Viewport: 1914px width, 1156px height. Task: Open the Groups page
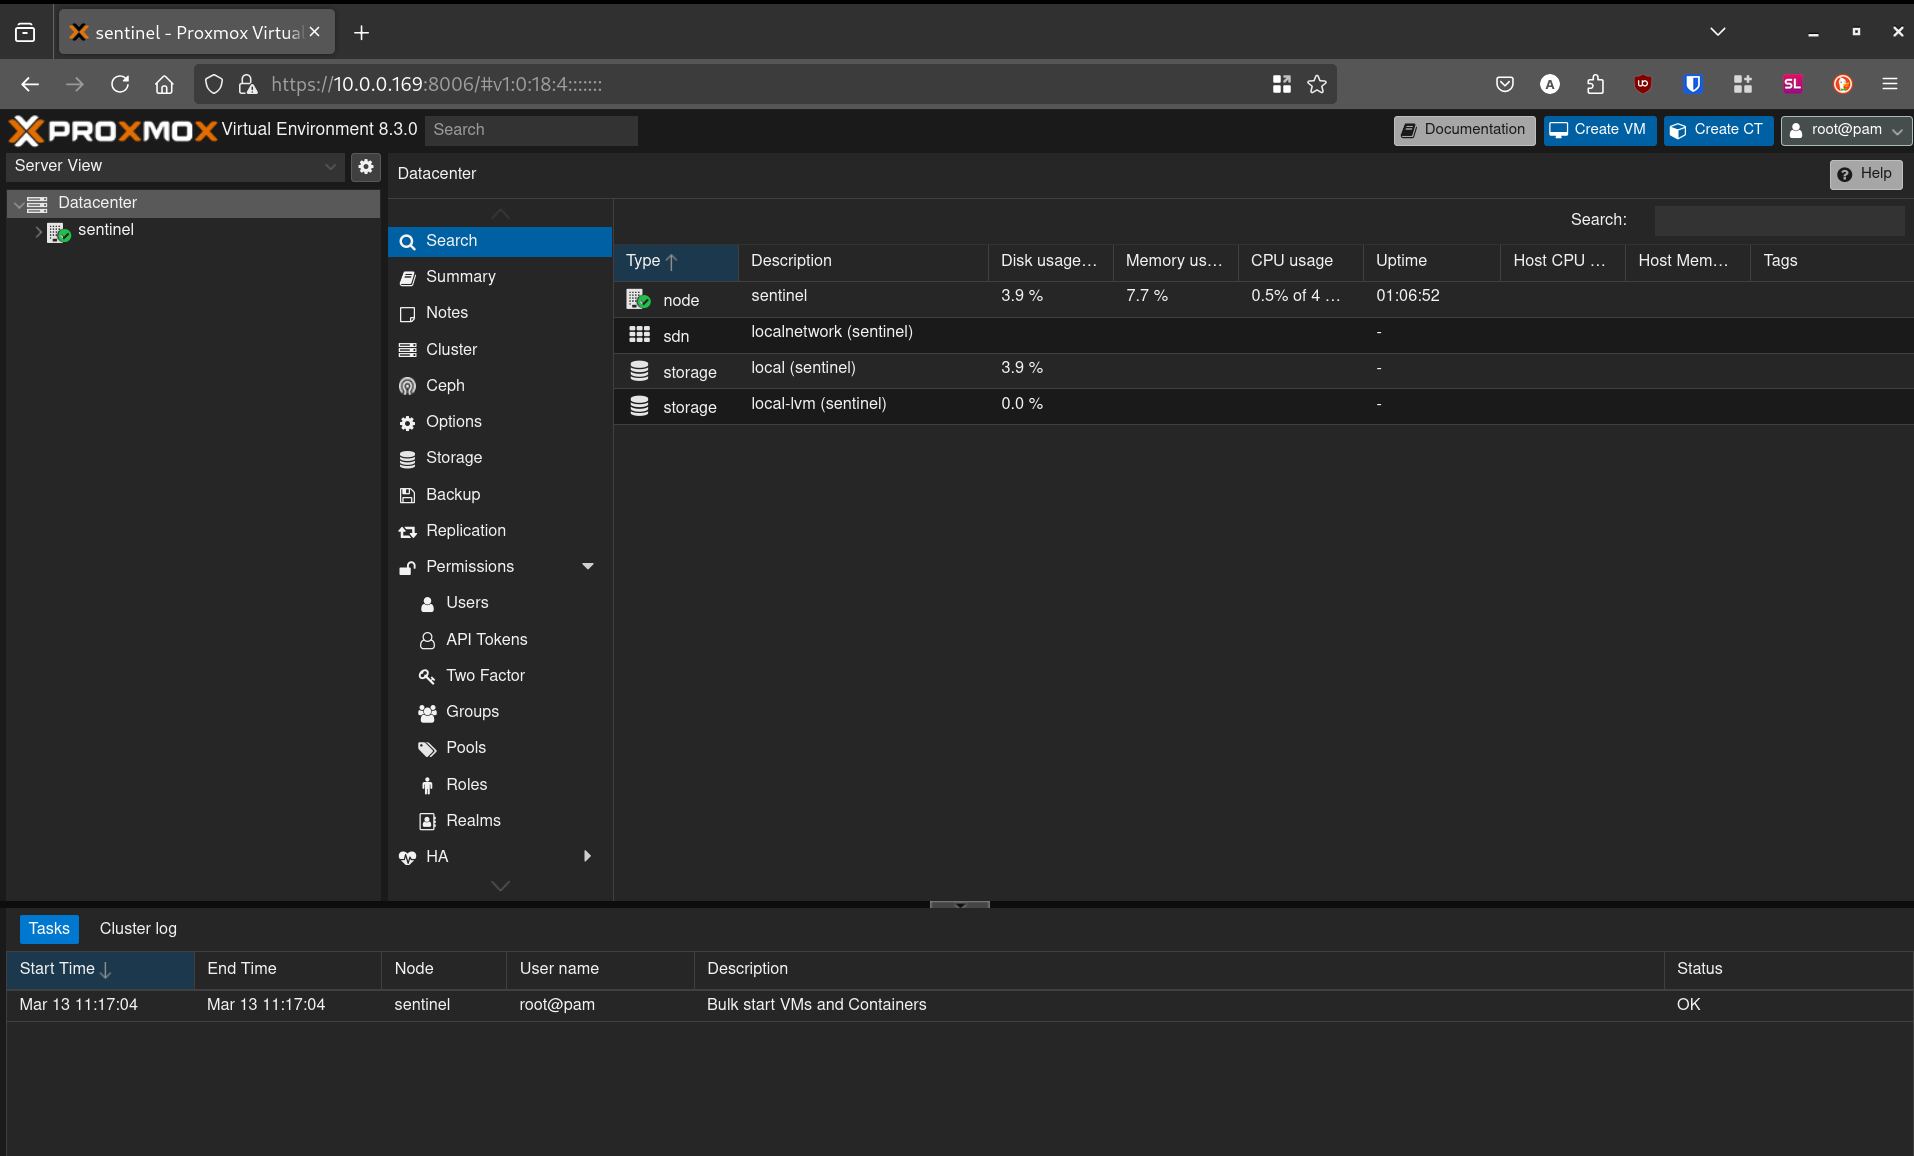point(500,712)
